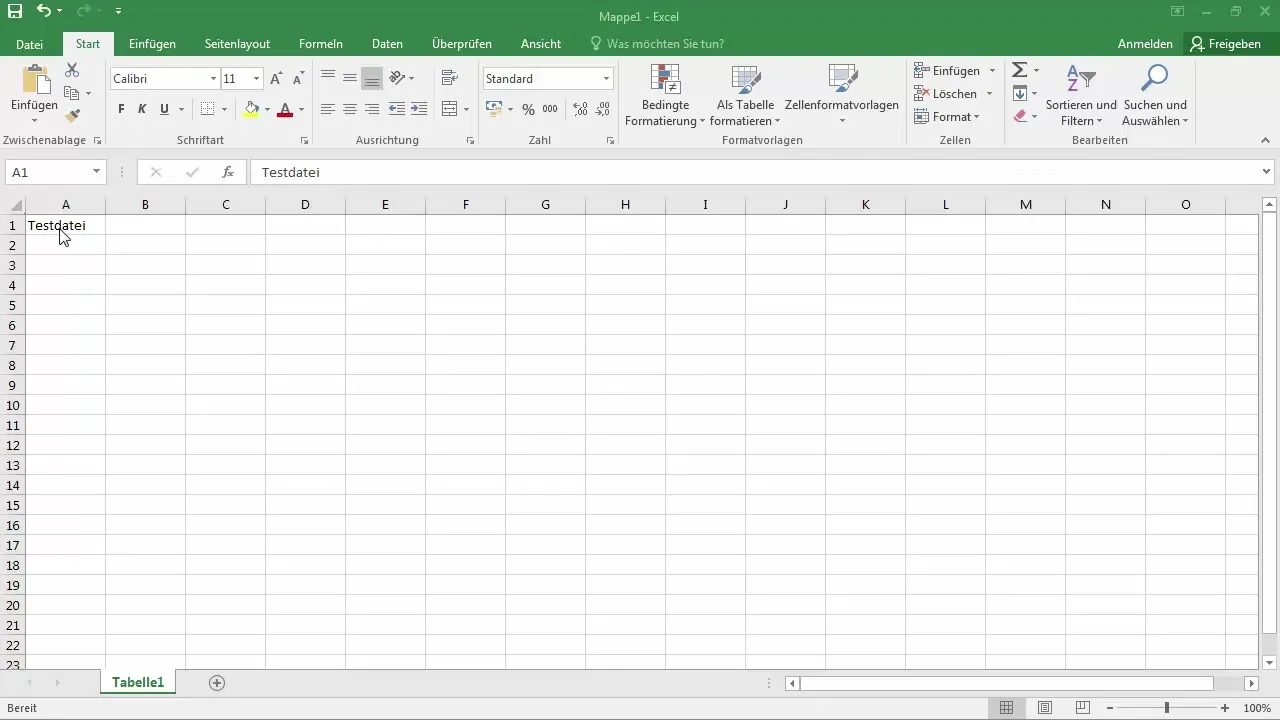Expand the Standard number format dropdown

coord(606,79)
